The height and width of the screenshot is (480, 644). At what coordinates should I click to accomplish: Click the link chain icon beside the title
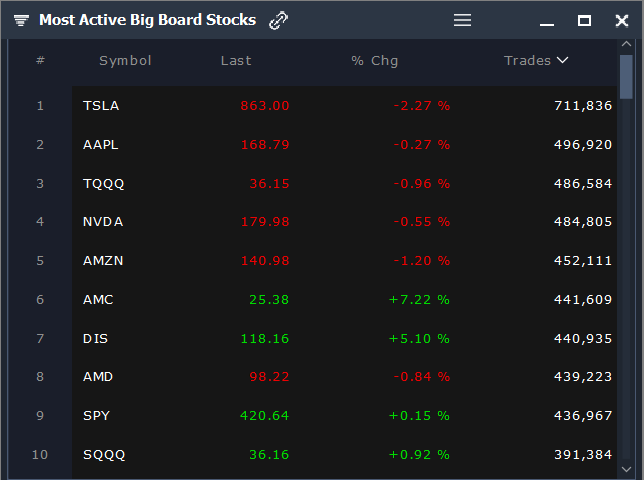278,20
